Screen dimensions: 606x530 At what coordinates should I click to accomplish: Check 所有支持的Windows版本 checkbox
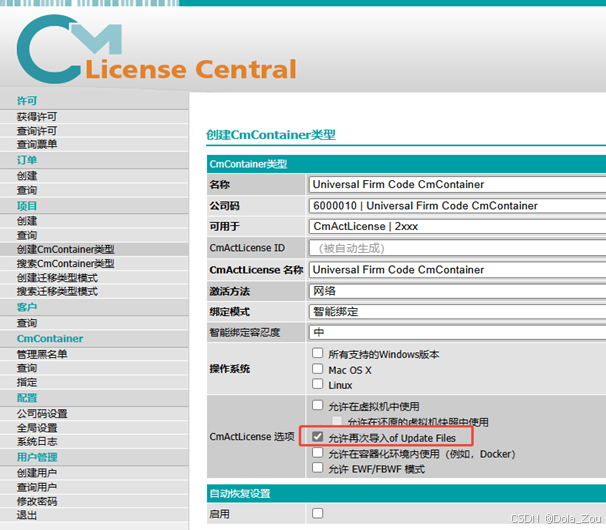click(x=317, y=353)
